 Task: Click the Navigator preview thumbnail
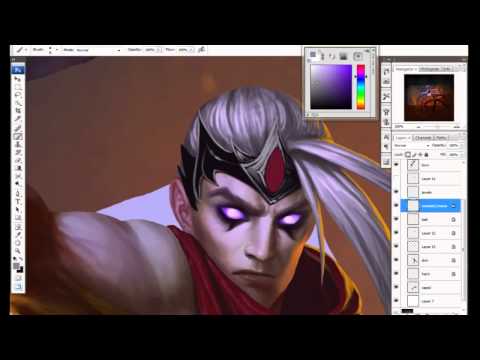[429, 98]
